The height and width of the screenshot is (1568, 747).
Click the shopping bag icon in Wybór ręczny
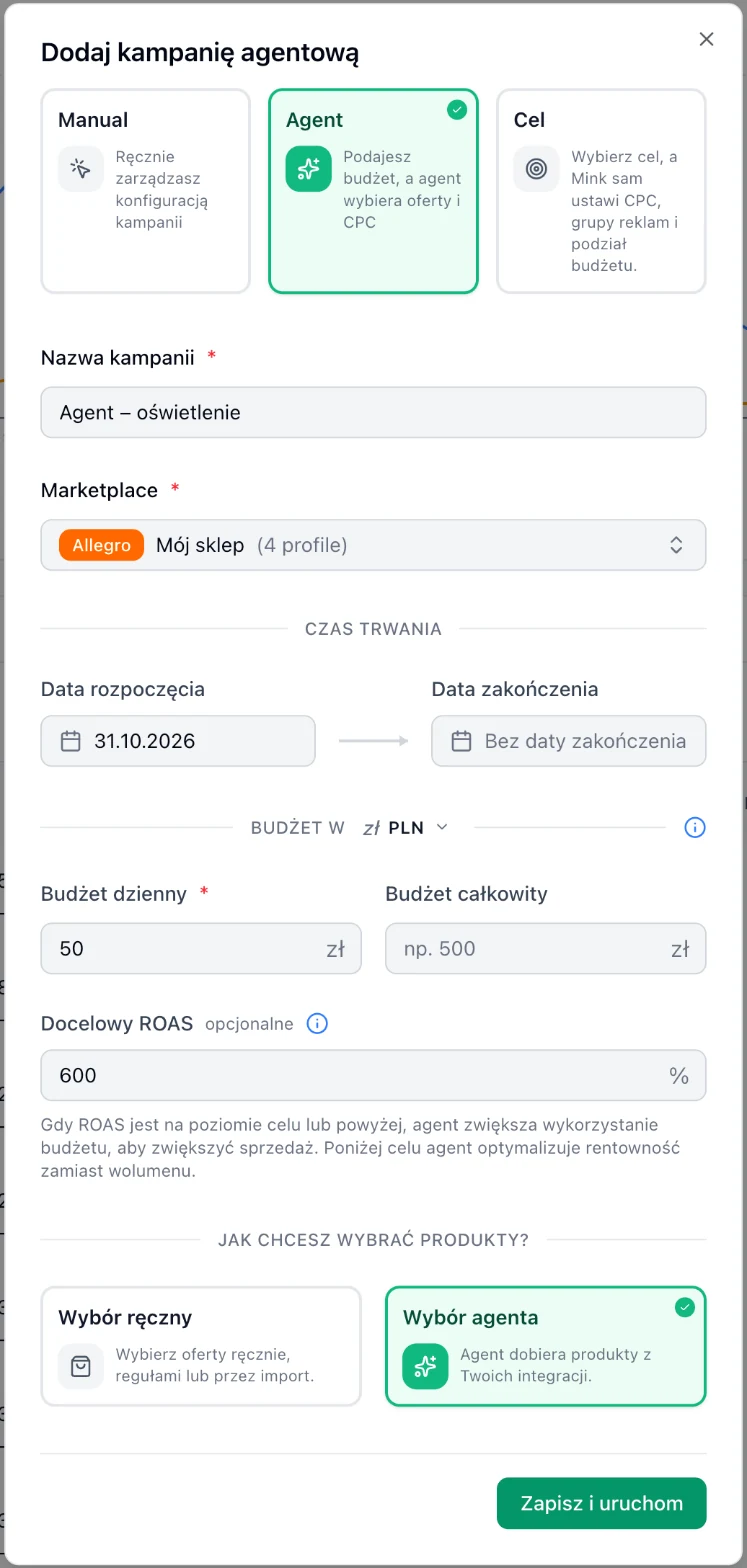(81, 1366)
